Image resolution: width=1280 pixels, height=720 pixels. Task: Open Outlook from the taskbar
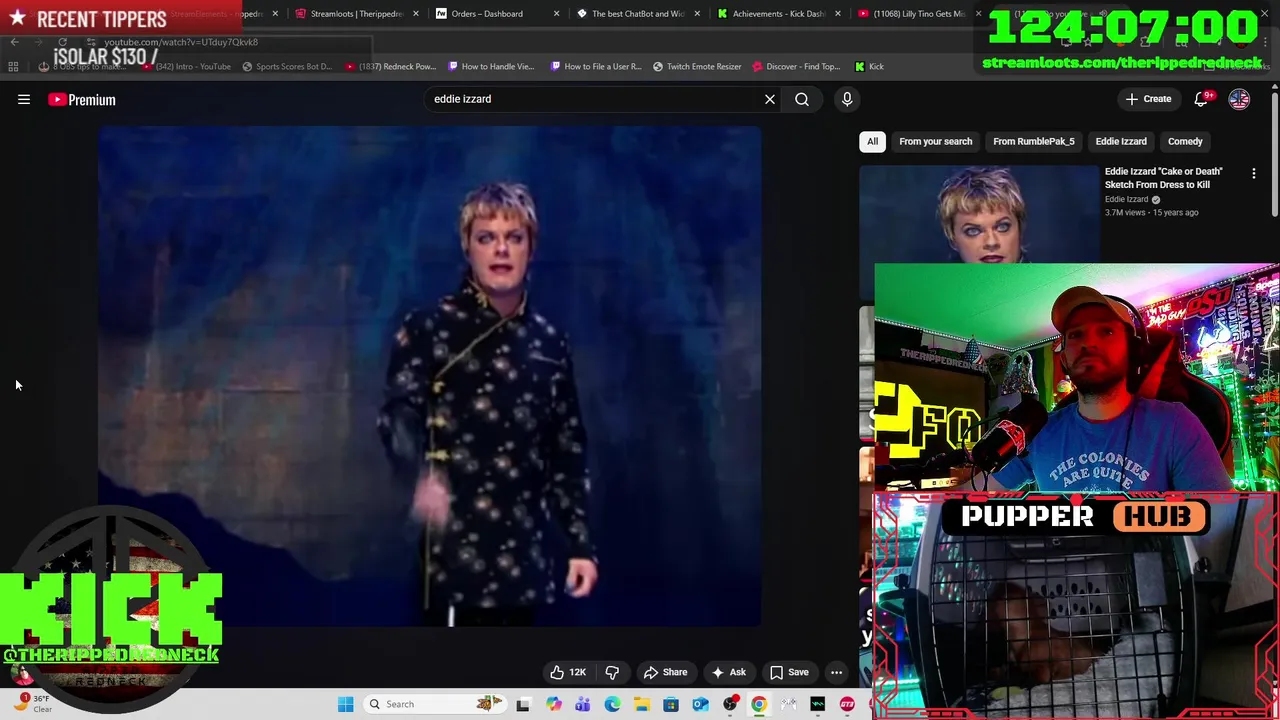tap(700, 704)
